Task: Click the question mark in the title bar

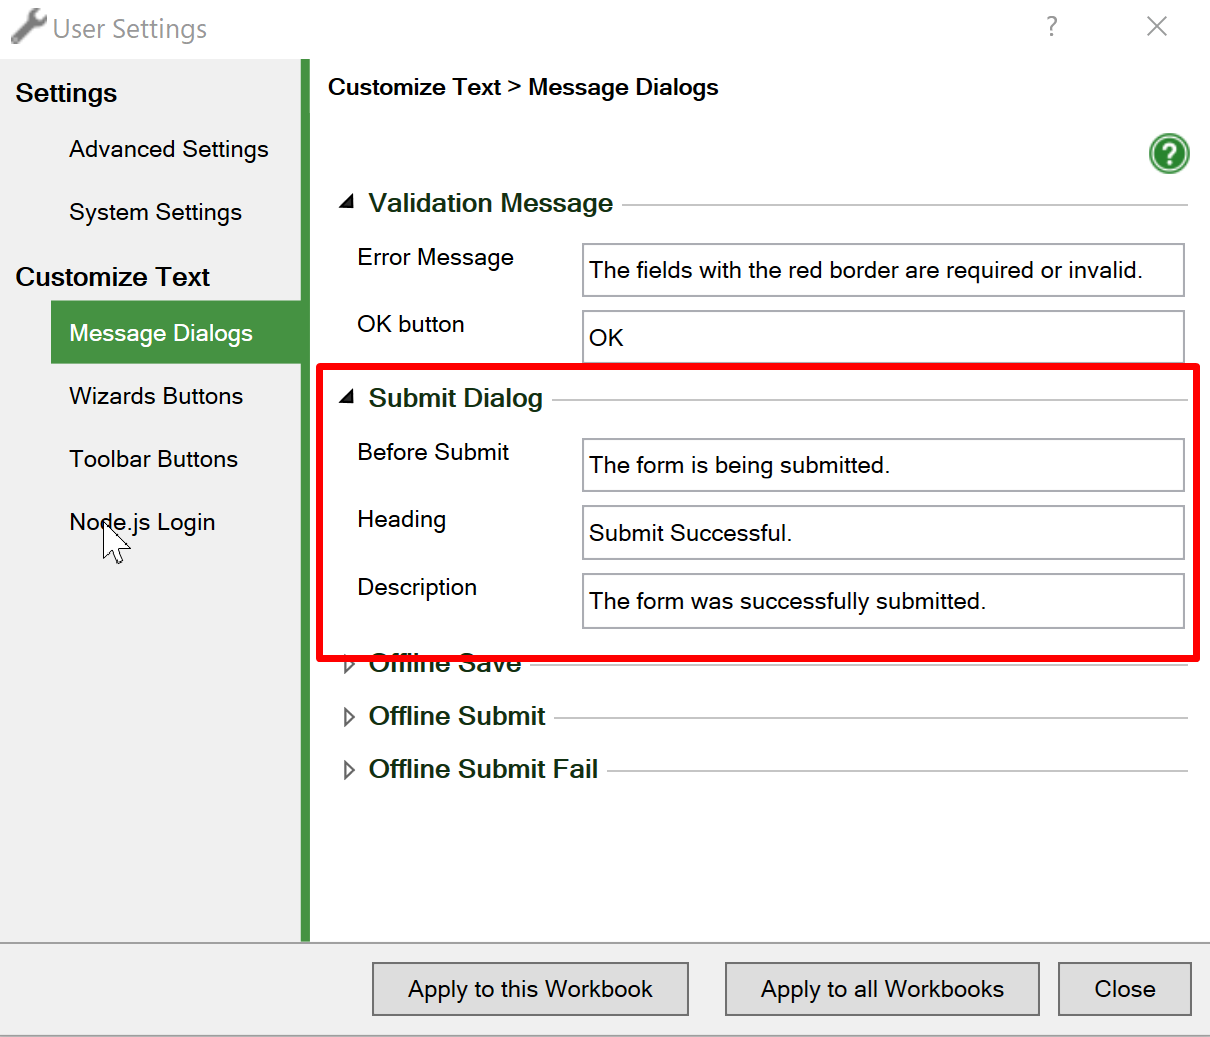Action: [x=1051, y=26]
